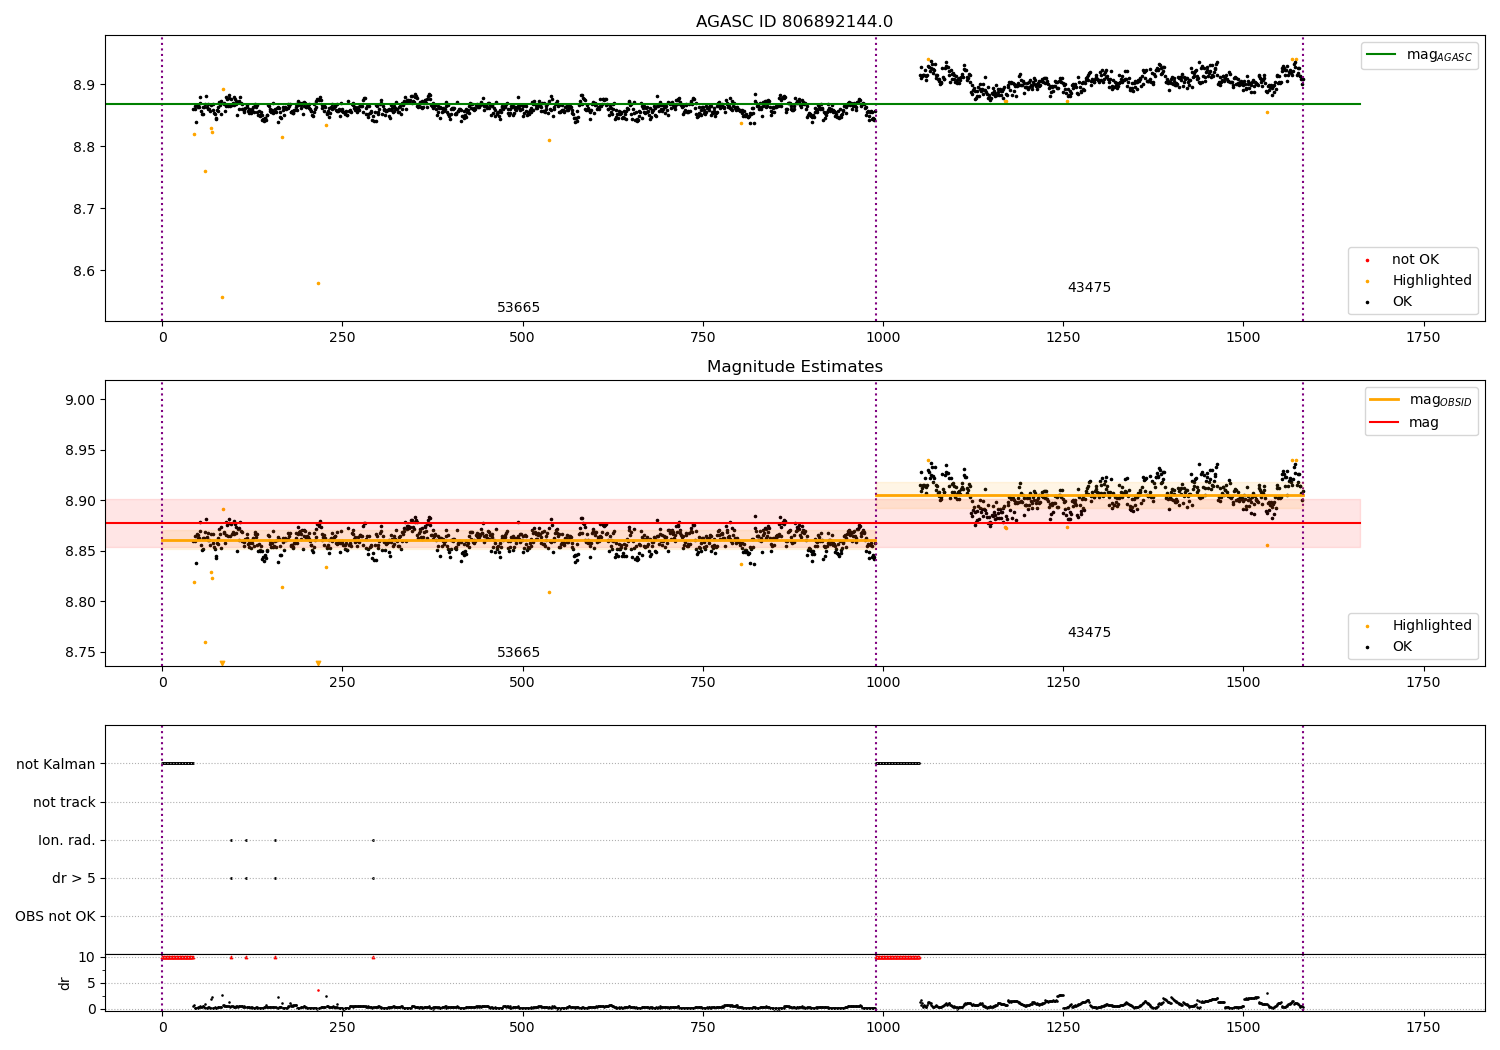1500x1050 pixels.
Task: Click the 'not track' axis label
Action: (64, 803)
